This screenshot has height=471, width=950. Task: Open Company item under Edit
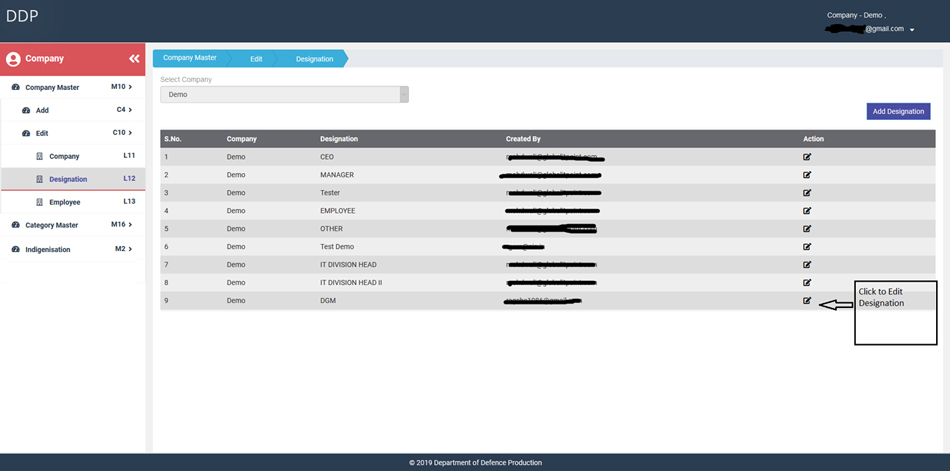pyautogui.click(x=64, y=156)
